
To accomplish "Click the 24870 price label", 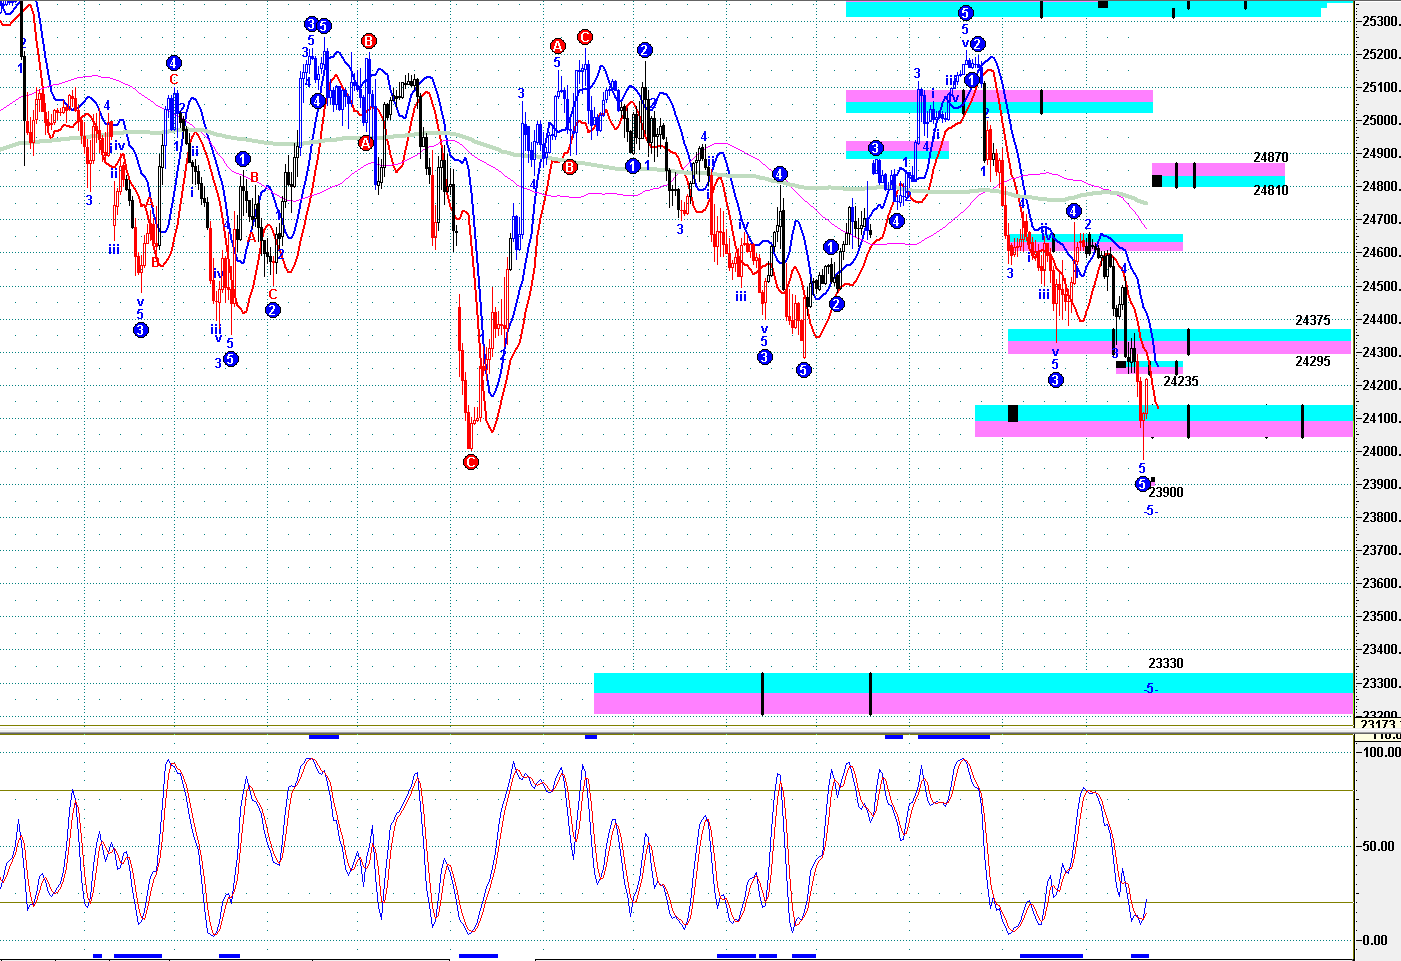I will [1270, 158].
